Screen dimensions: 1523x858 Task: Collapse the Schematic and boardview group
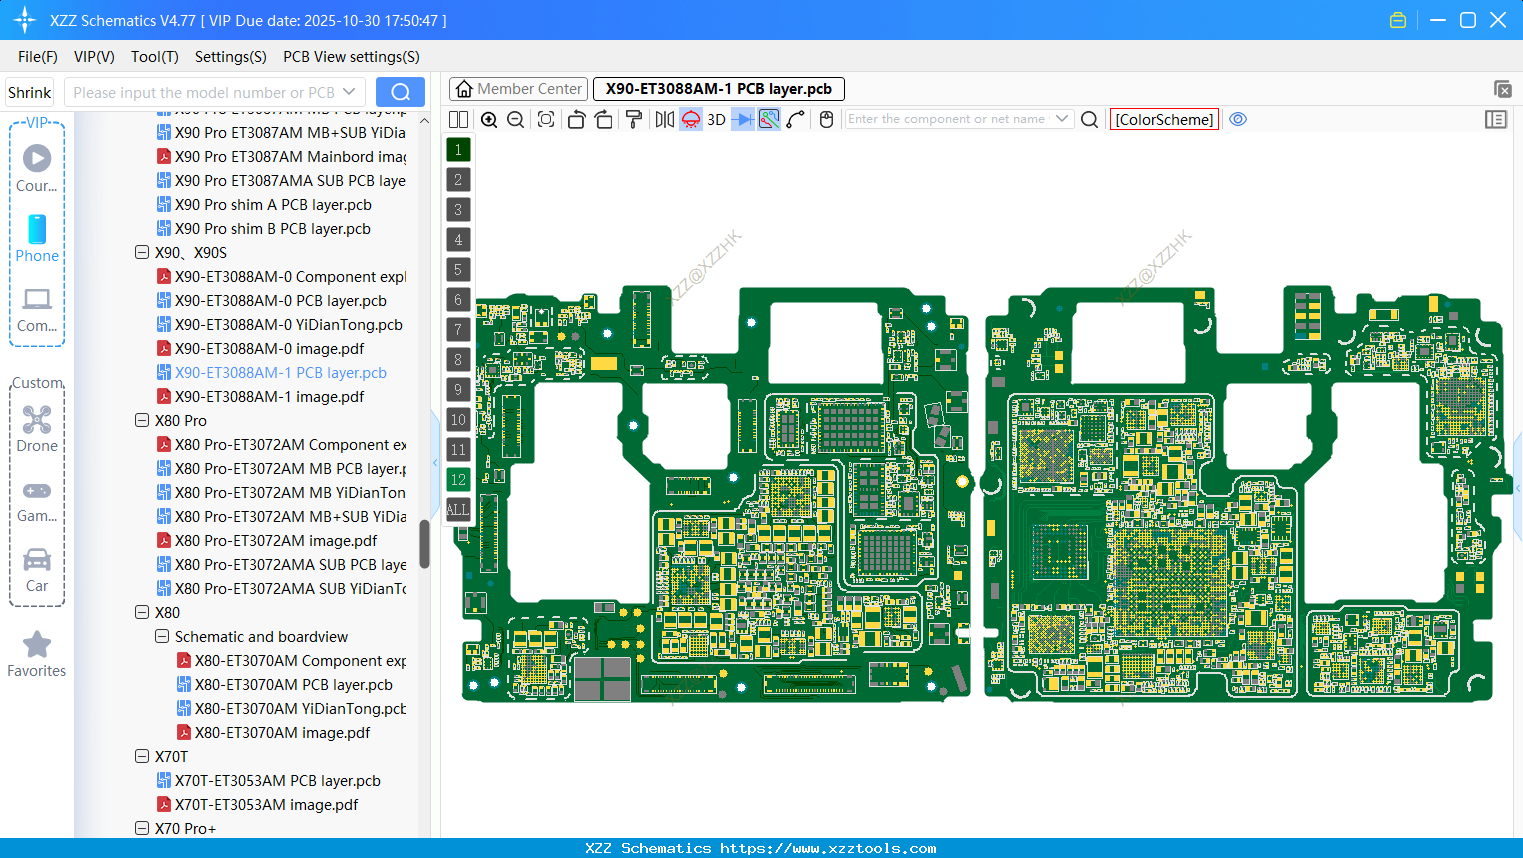coord(162,636)
